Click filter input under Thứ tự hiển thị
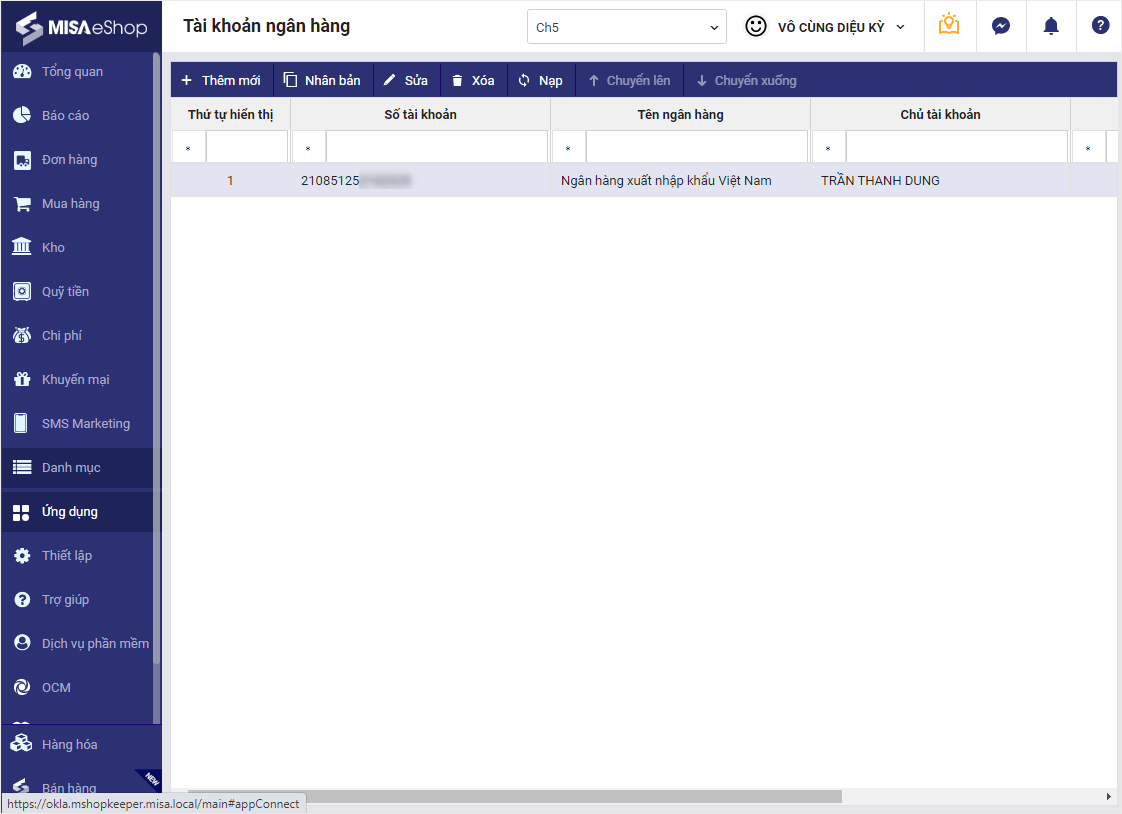This screenshot has width=1122, height=814. click(247, 147)
